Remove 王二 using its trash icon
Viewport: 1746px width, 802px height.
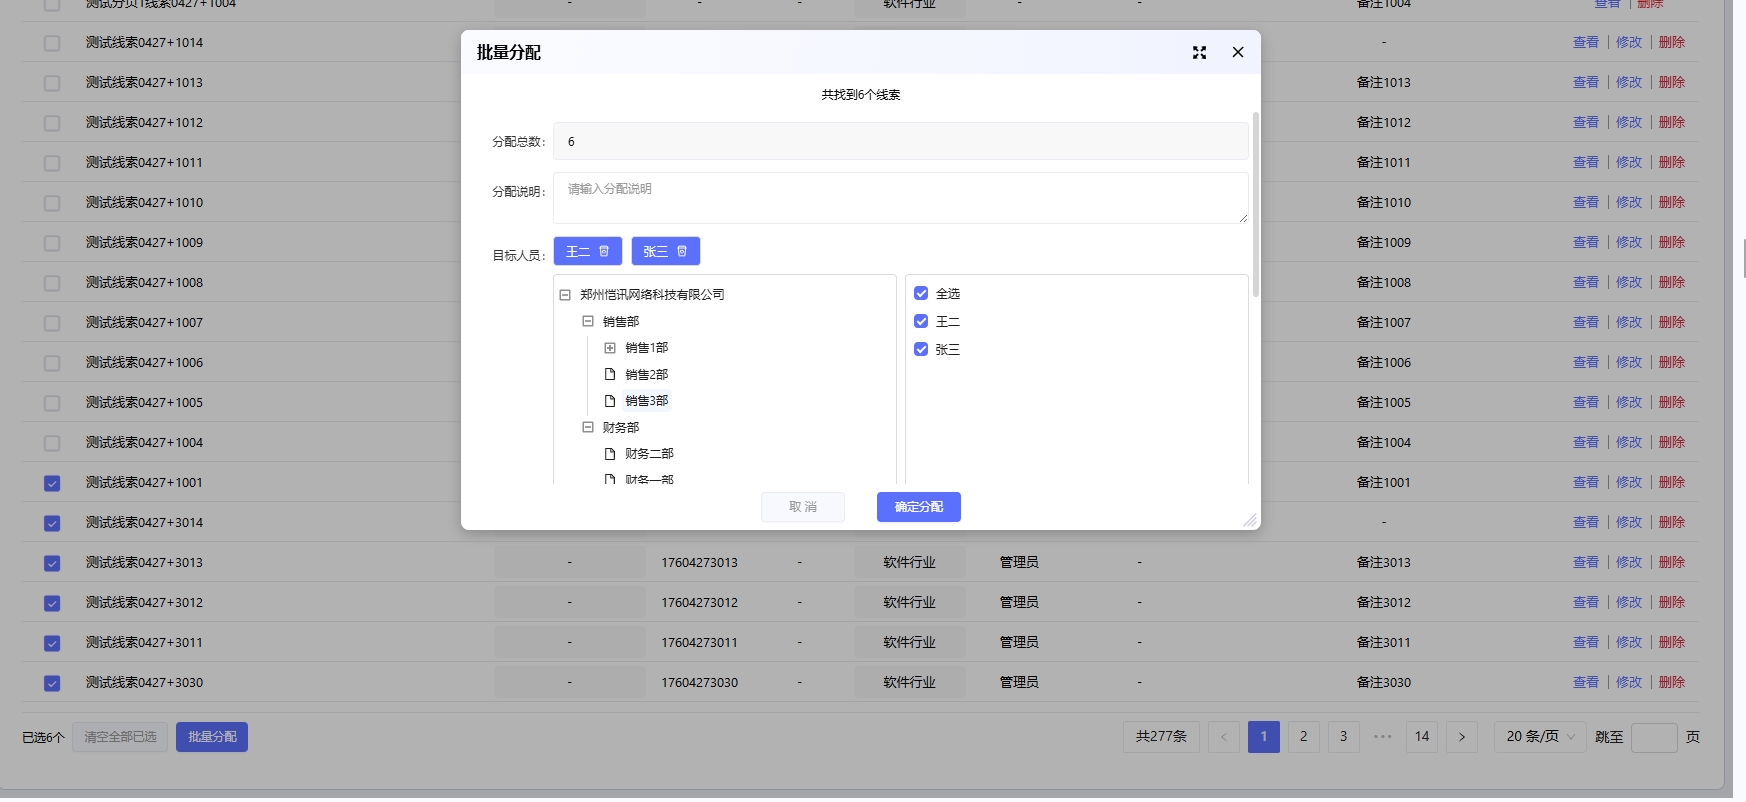pos(604,252)
